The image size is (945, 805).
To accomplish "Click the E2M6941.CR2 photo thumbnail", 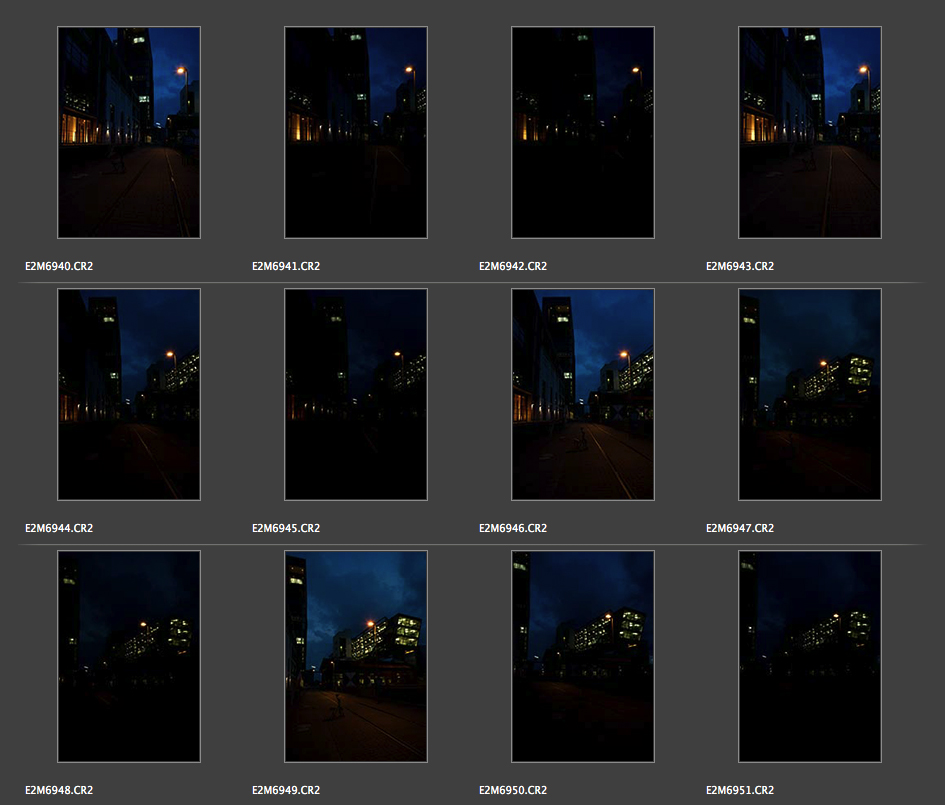I will click(x=356, y=132).
